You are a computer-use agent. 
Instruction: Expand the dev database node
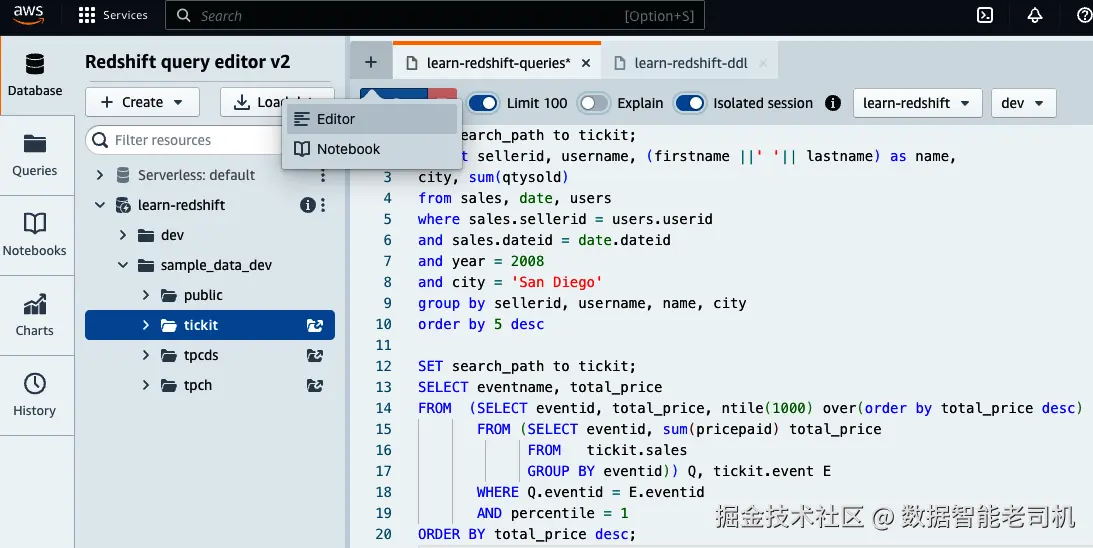point(123,235)
